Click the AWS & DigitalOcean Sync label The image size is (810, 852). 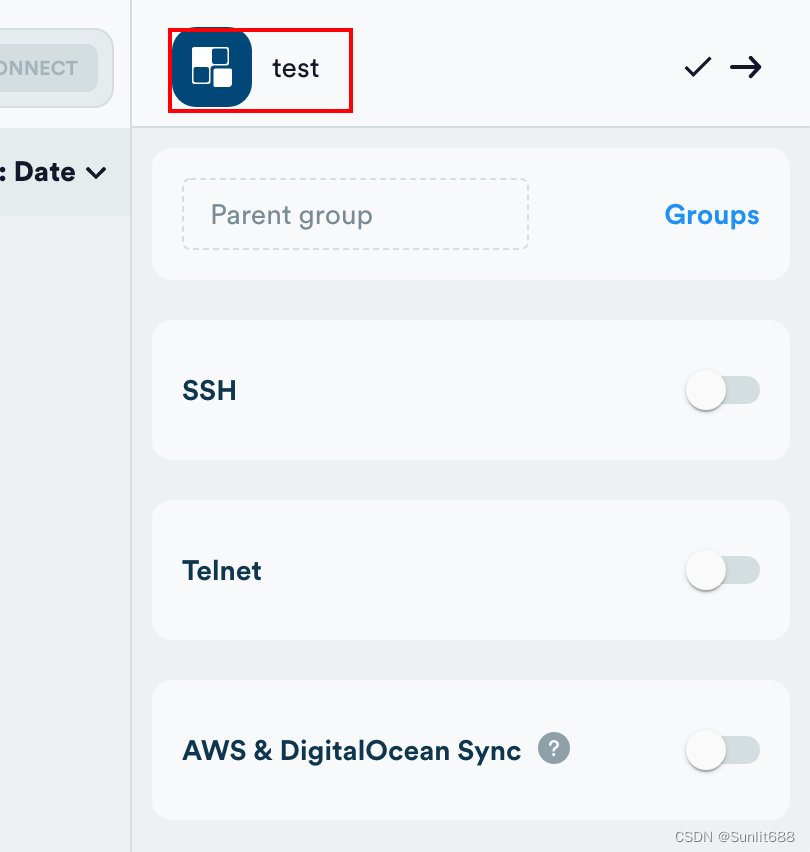351,751
